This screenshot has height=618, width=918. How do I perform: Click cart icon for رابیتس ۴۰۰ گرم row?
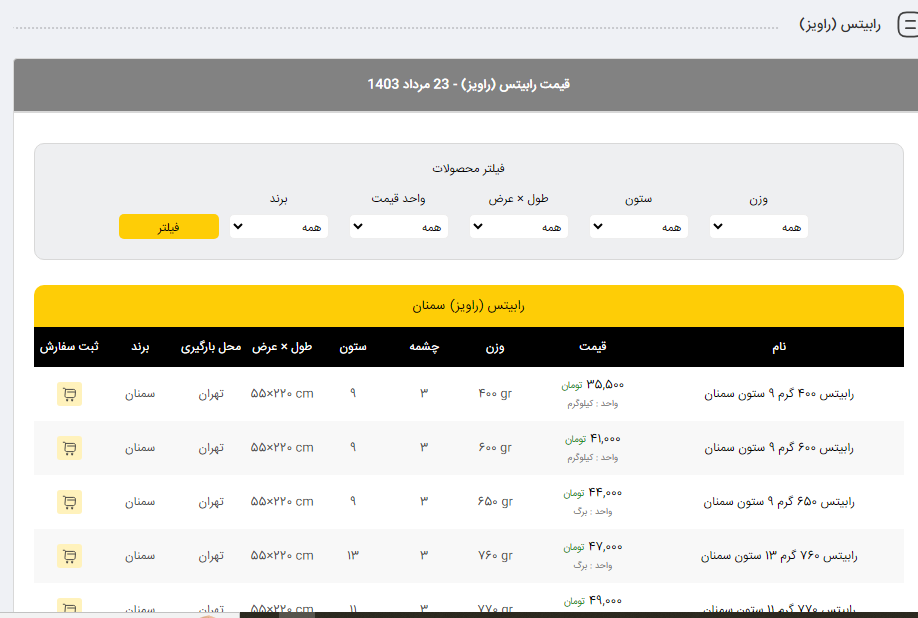[x=69, y=394]
